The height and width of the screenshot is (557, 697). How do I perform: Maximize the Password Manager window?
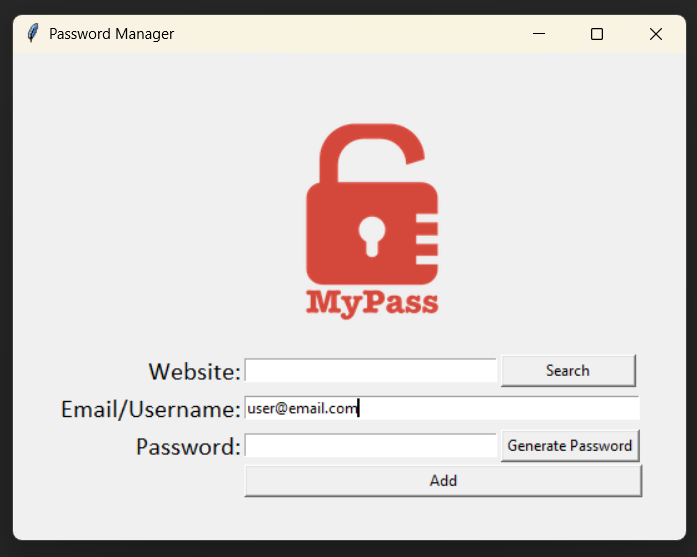pos(597,34)
